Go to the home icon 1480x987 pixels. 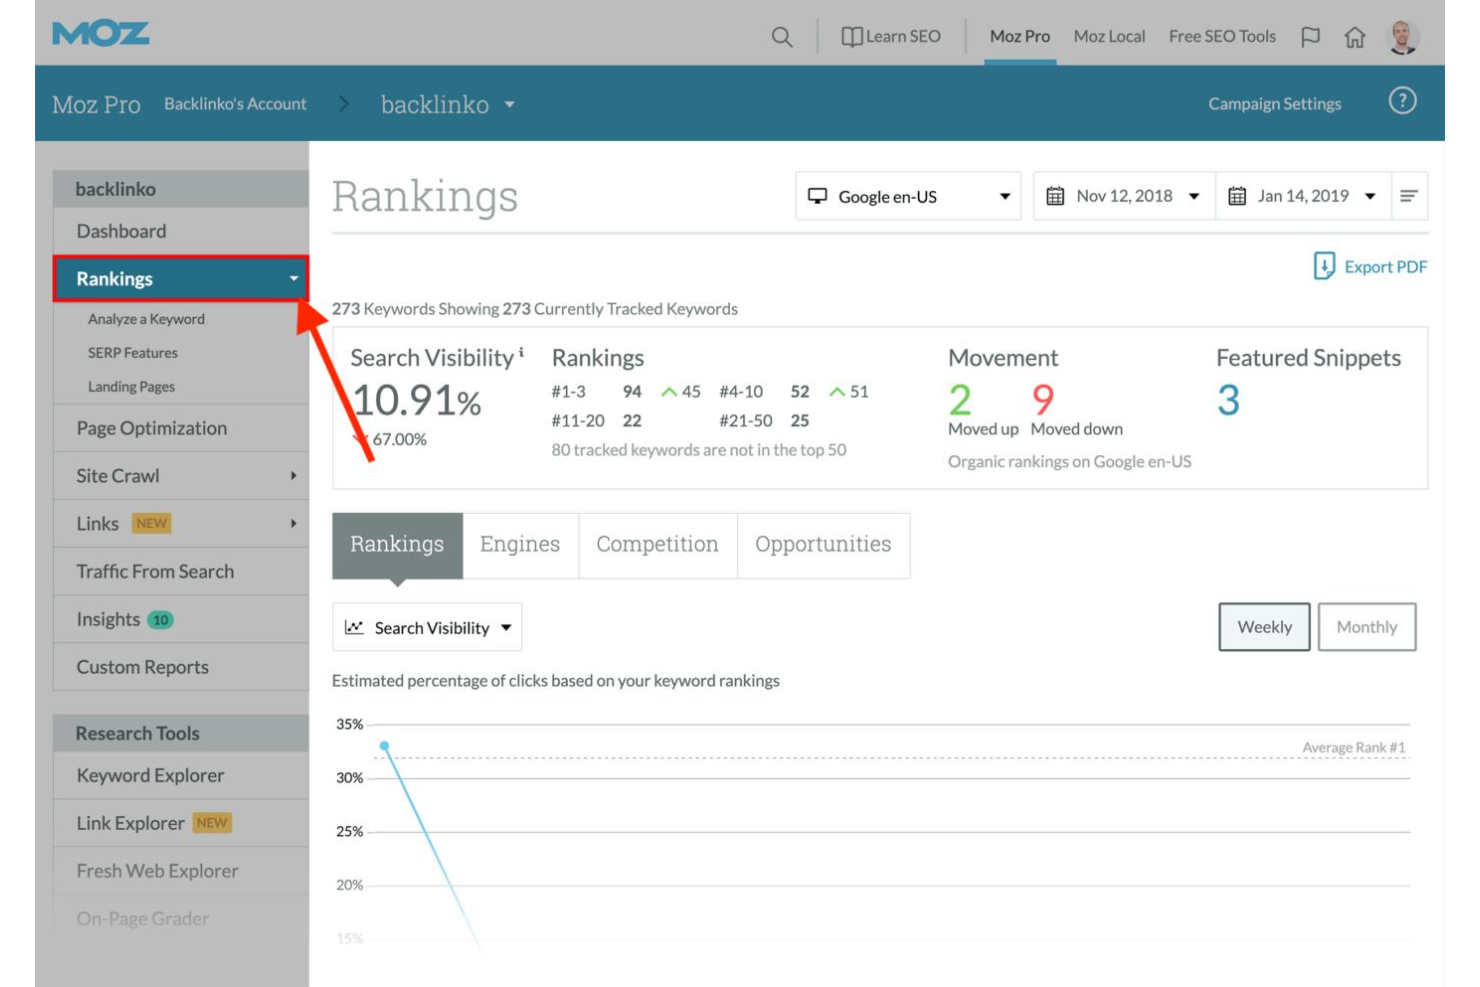[1355, 37]
